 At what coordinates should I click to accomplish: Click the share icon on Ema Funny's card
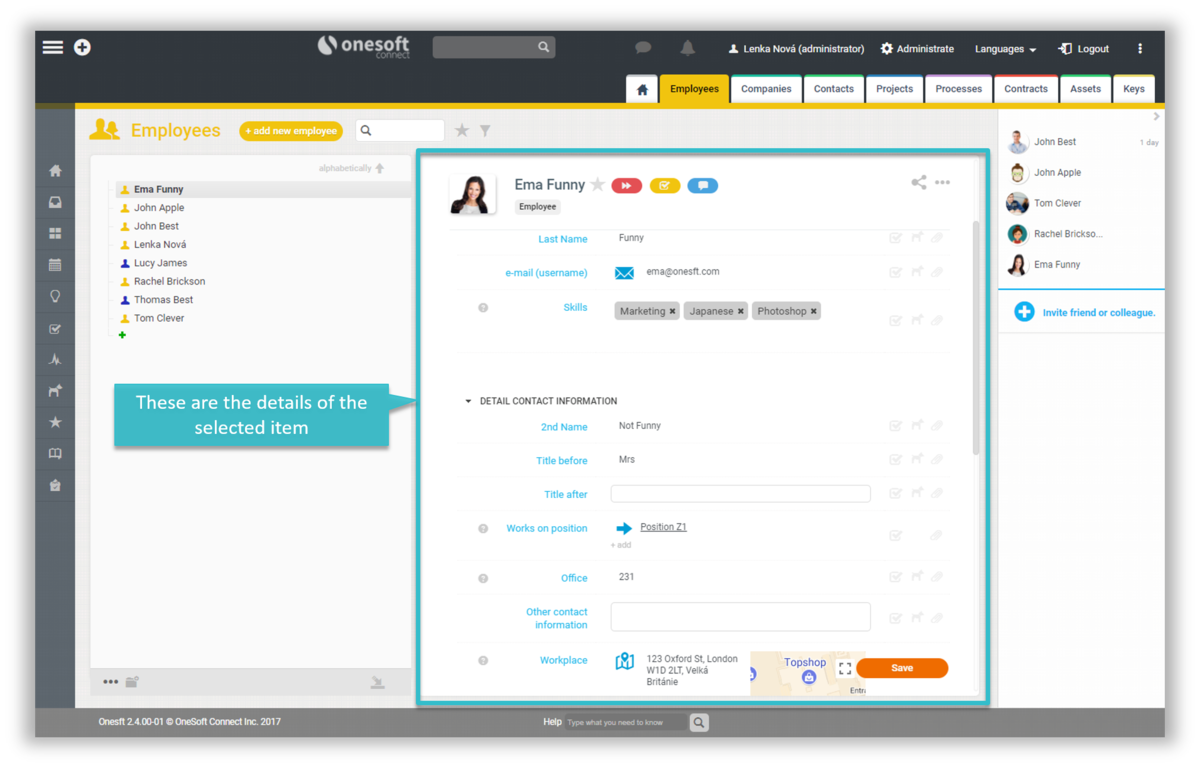(918, 182)
